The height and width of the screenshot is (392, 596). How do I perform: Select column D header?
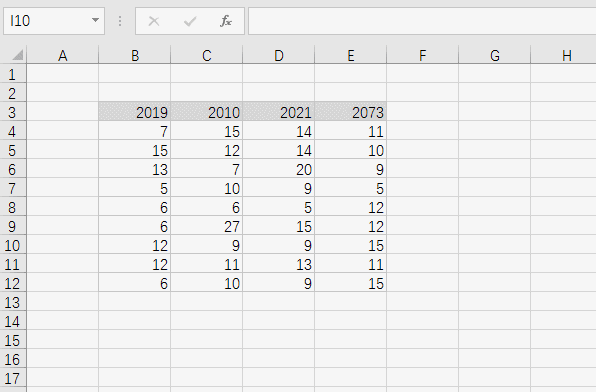[279, 56]
